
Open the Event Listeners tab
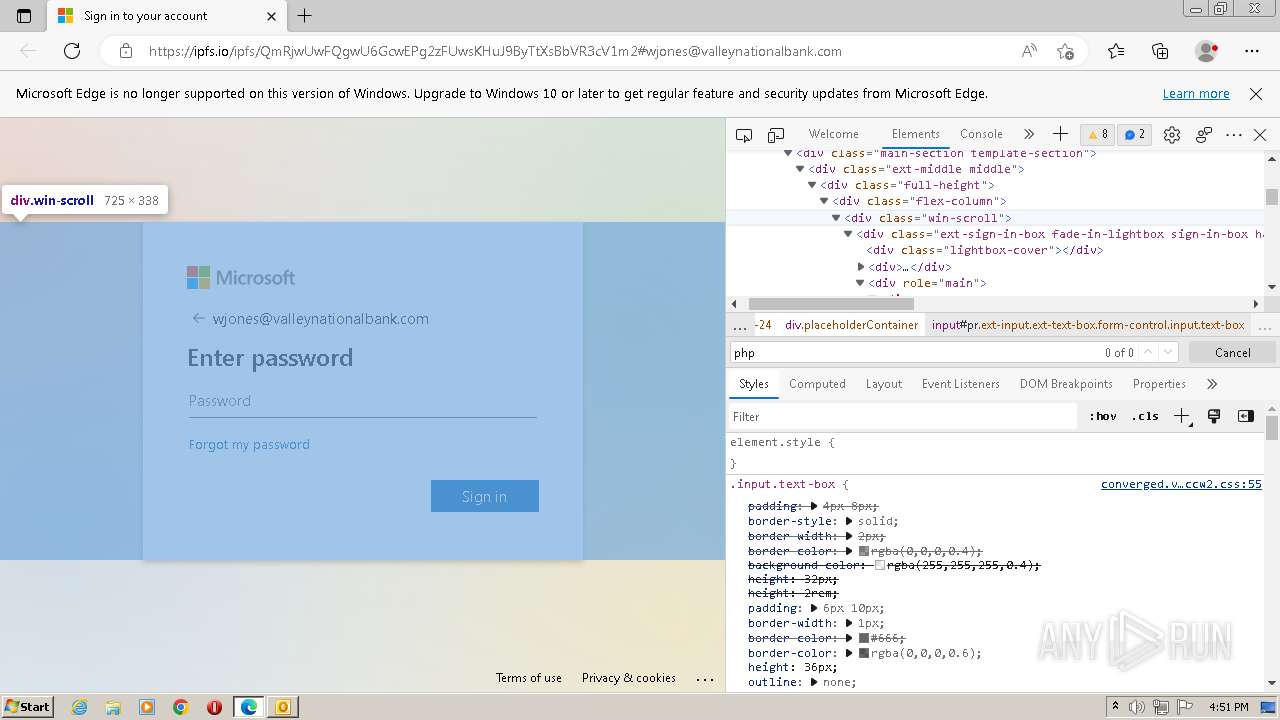pos(960,384)
